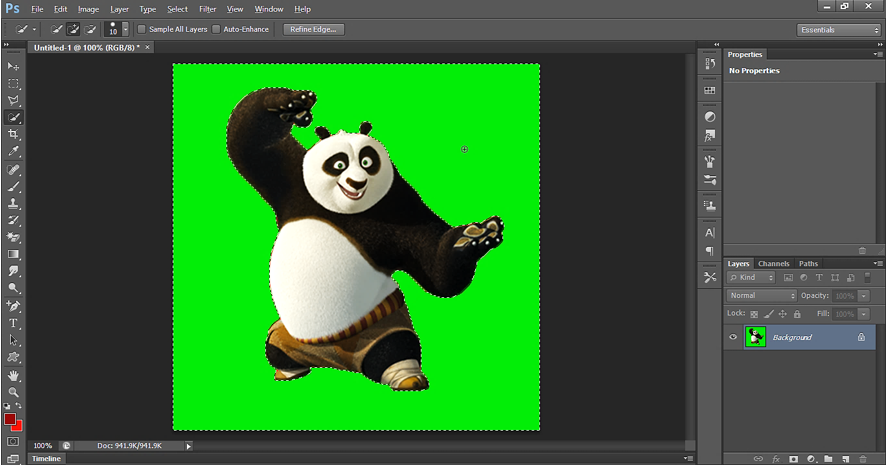Choose Add to Selection mode

point(73,29)
